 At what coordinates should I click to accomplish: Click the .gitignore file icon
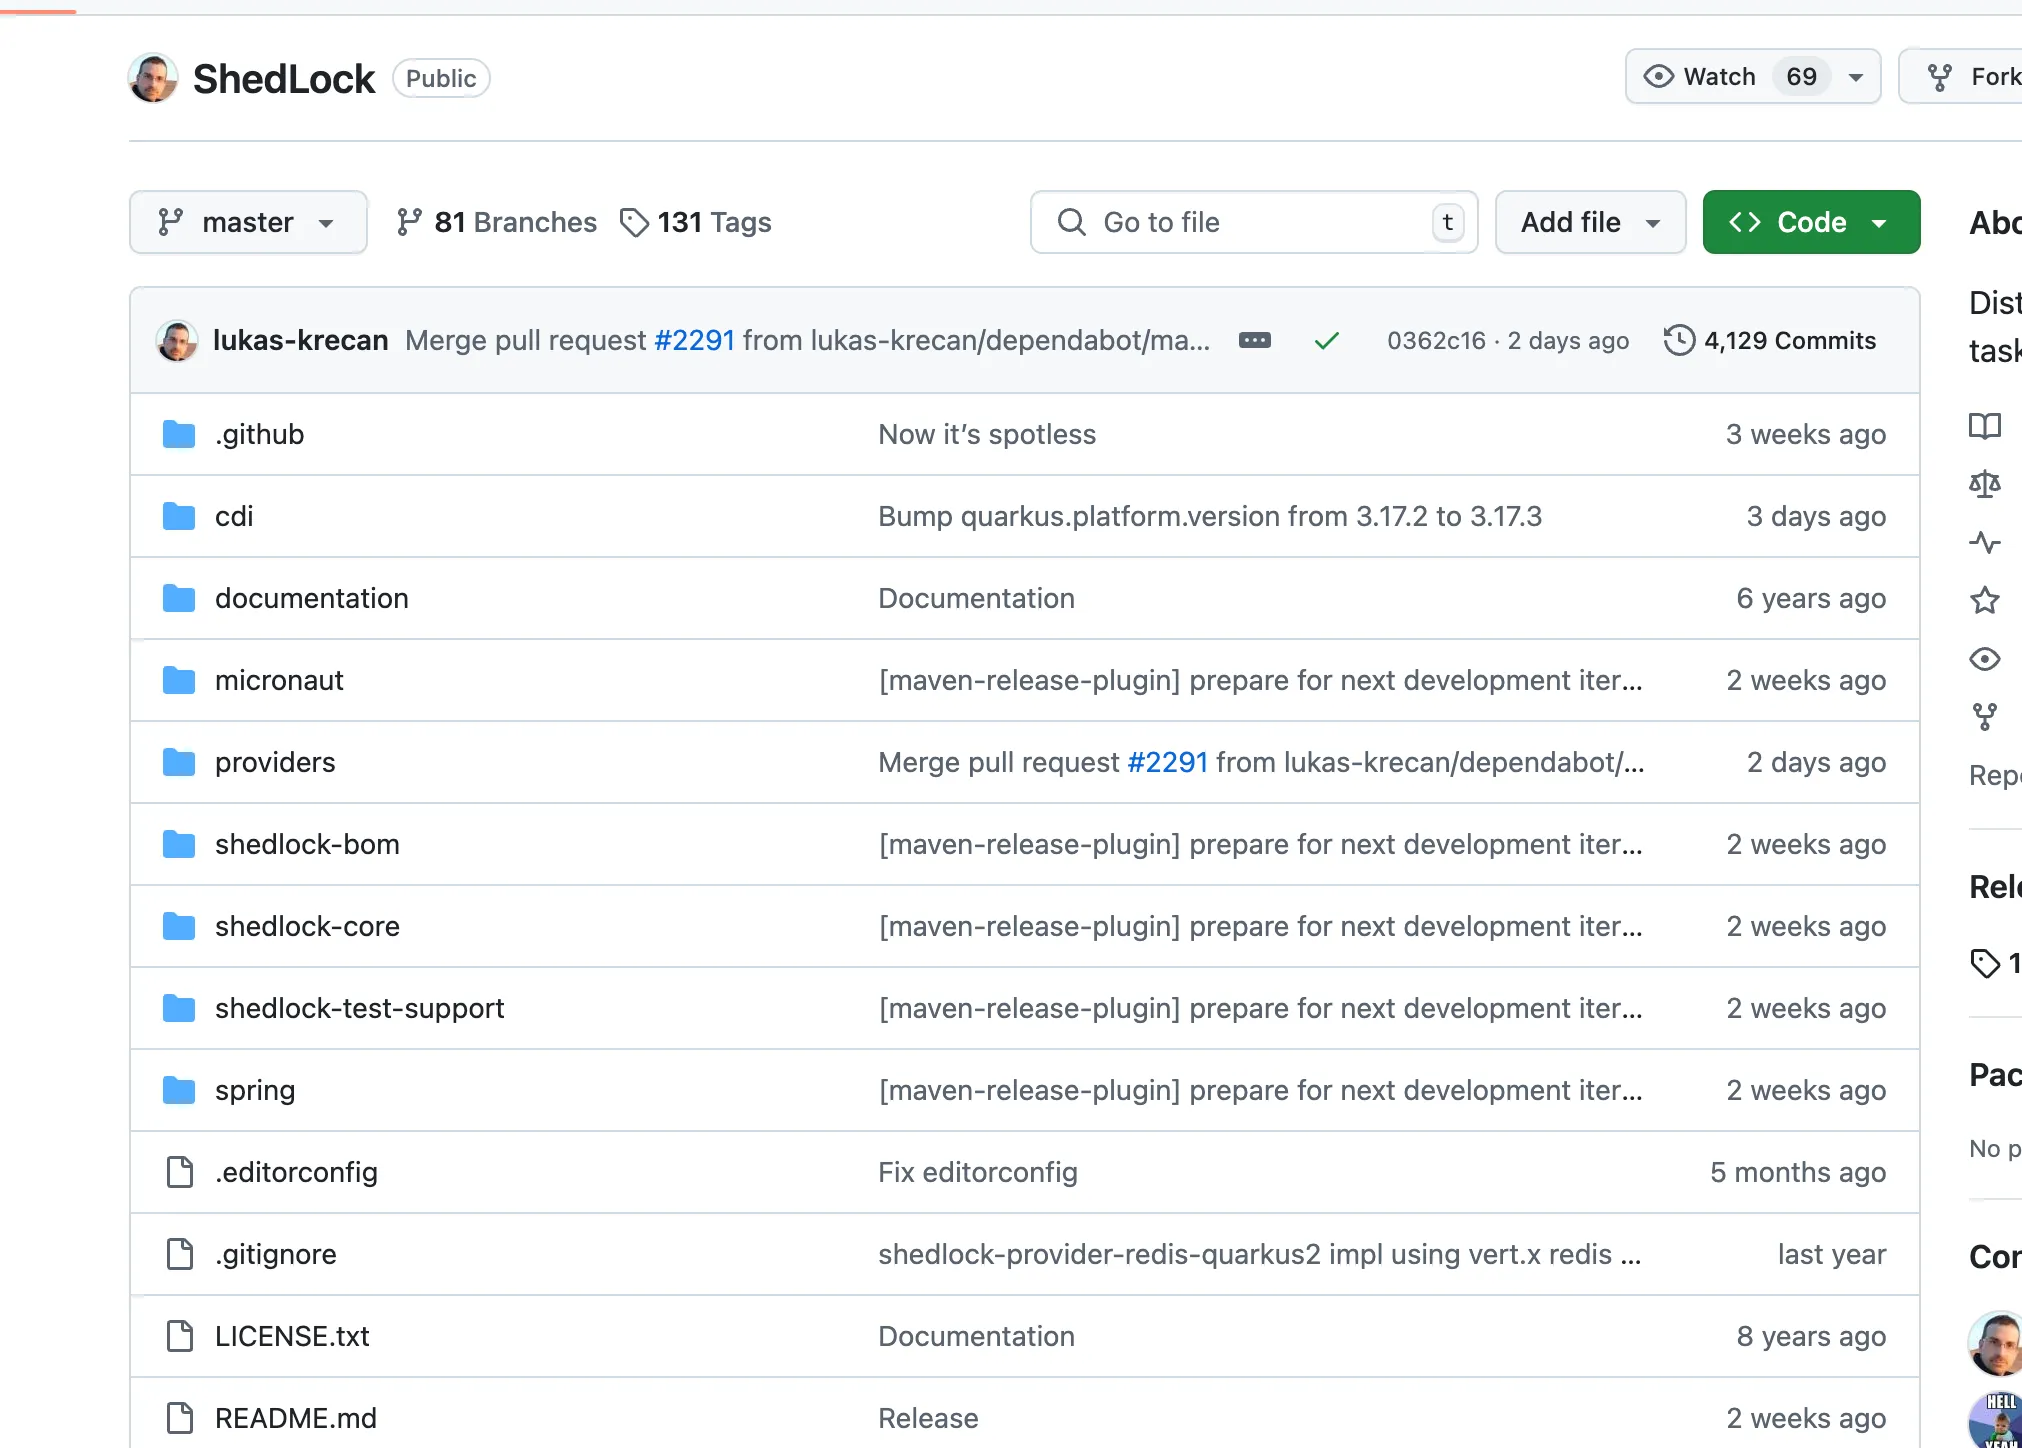click(179, 1254)
